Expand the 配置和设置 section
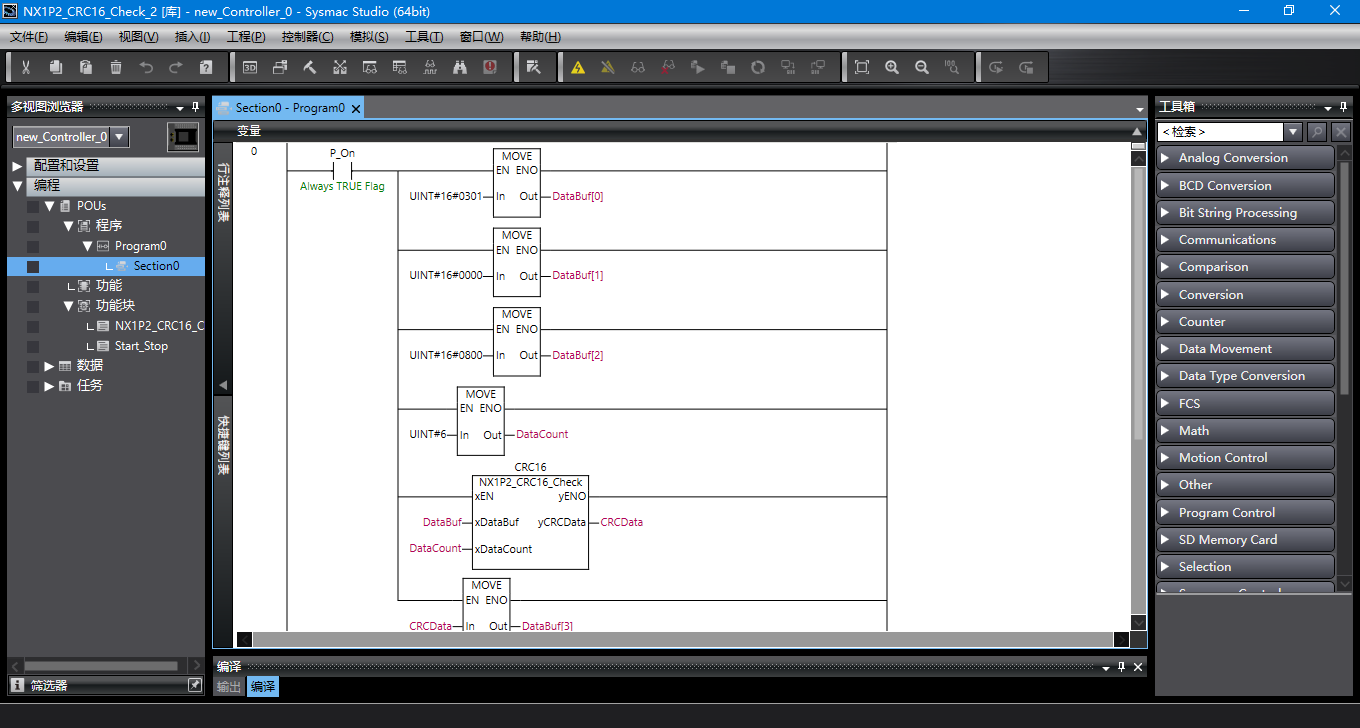 [x=17, y=166]
